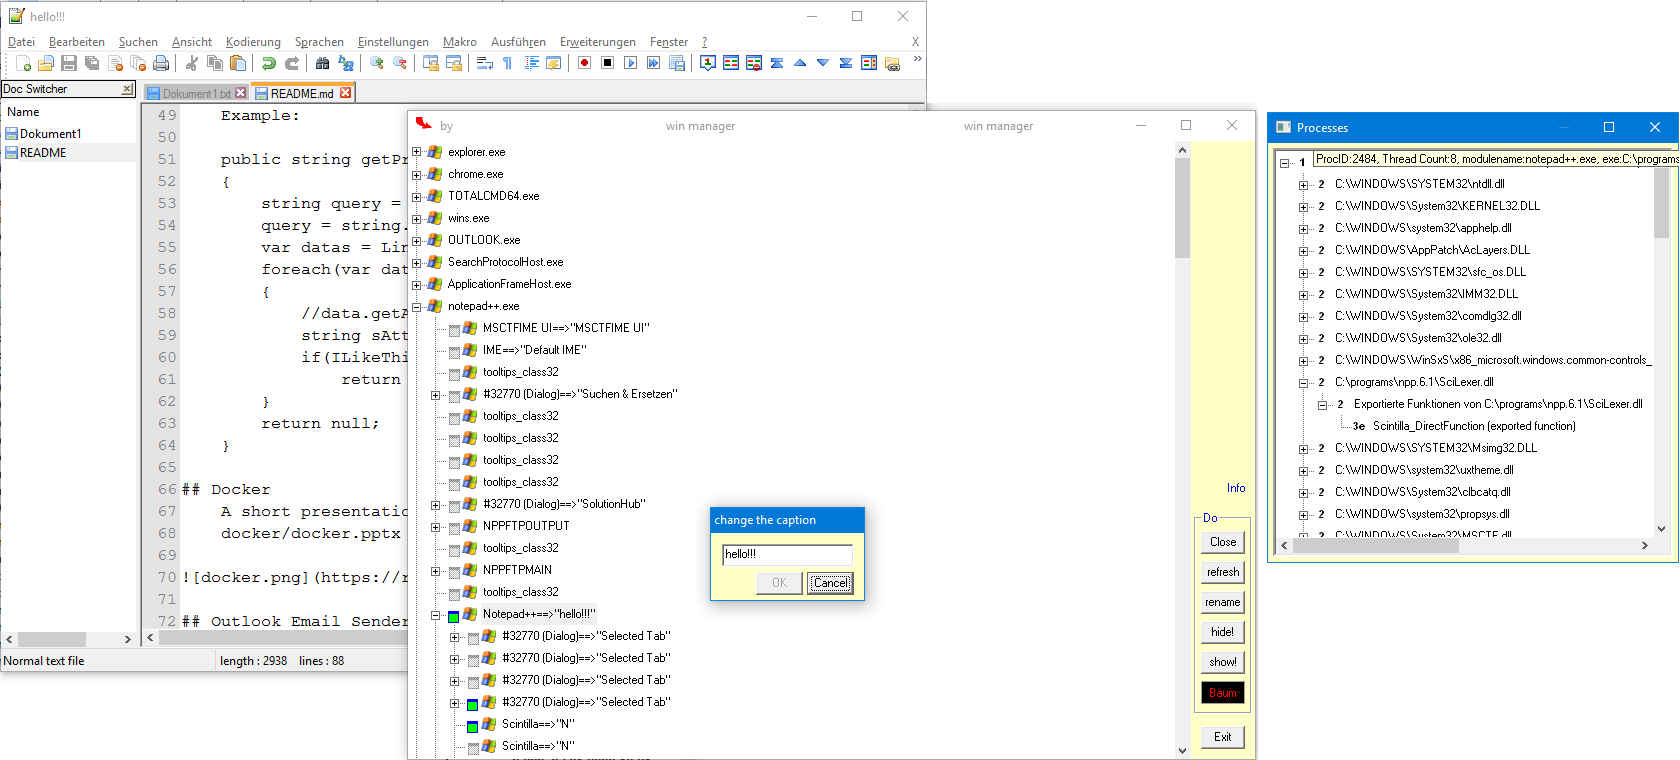This screenshot has height=760, width=1680.
Task: Click the Stop recording macro icon
Action: pyautogui.click(x=608, y=63)
